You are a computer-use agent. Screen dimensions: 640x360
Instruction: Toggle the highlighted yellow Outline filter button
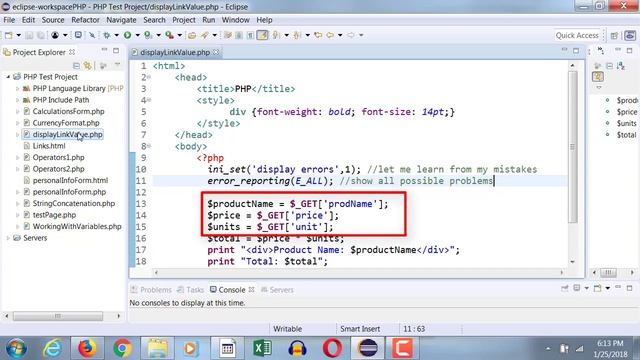click(598, 76)
